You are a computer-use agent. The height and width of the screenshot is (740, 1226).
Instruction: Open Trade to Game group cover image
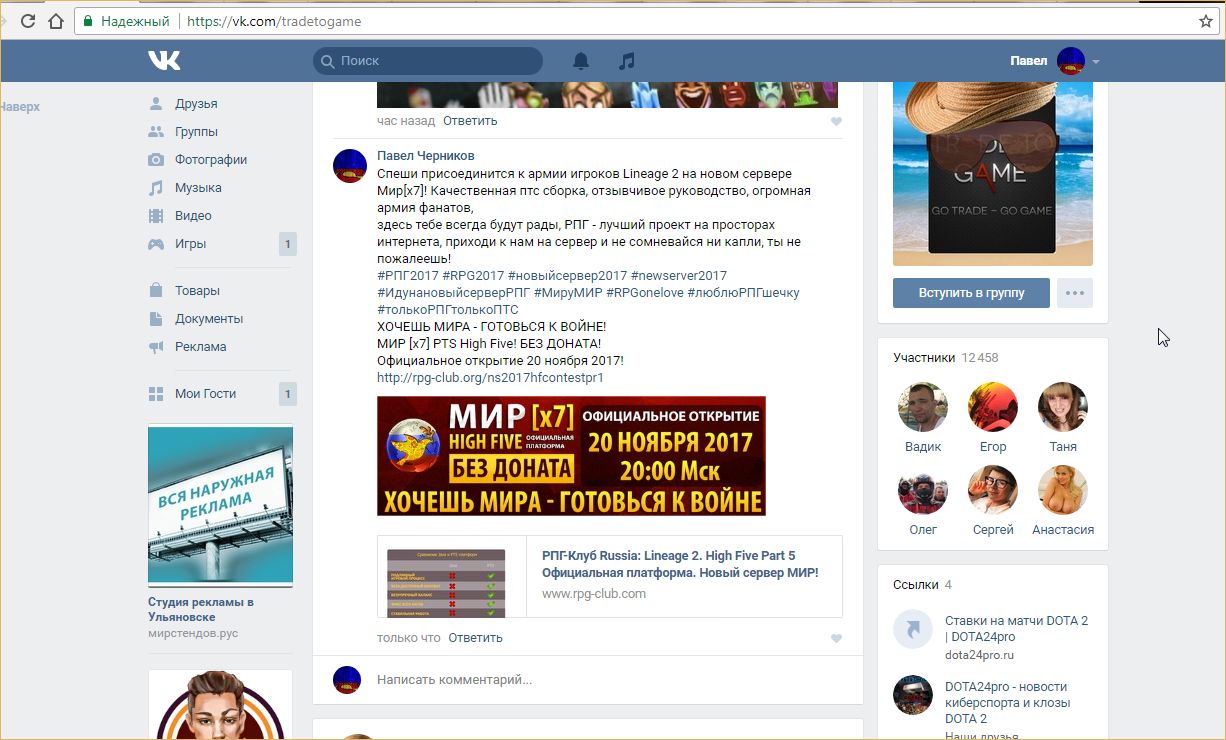pyautogui.click(x=993, y=174)
